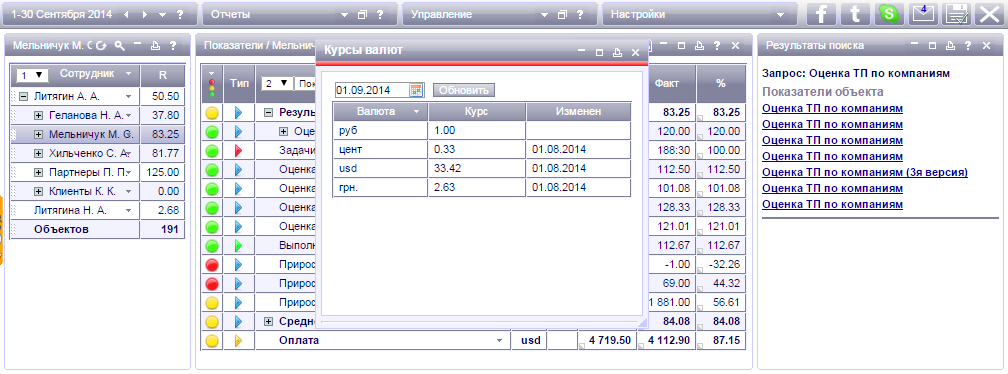Expand the Геланова Н. А. tree node
The height and width of the screenshot is (374, 1008).
38,115
